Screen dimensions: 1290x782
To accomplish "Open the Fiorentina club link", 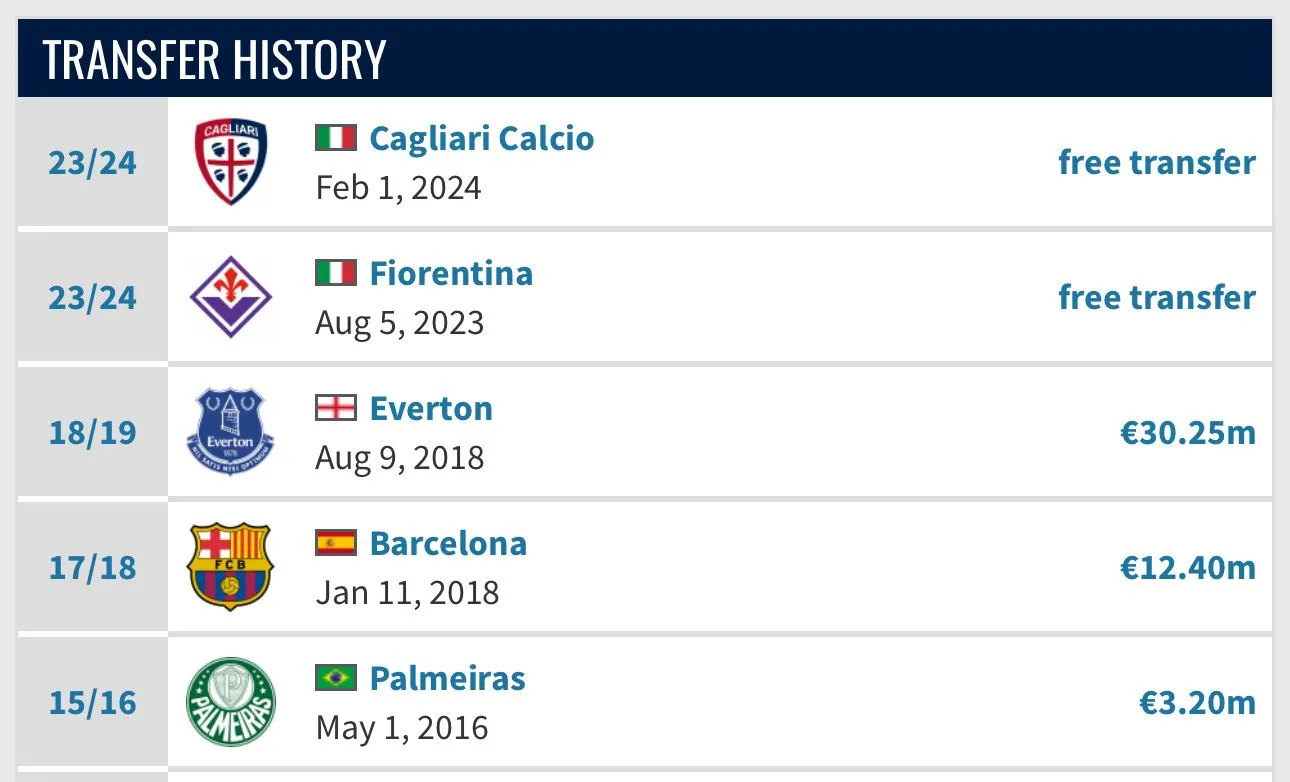I will coord(451,273).
